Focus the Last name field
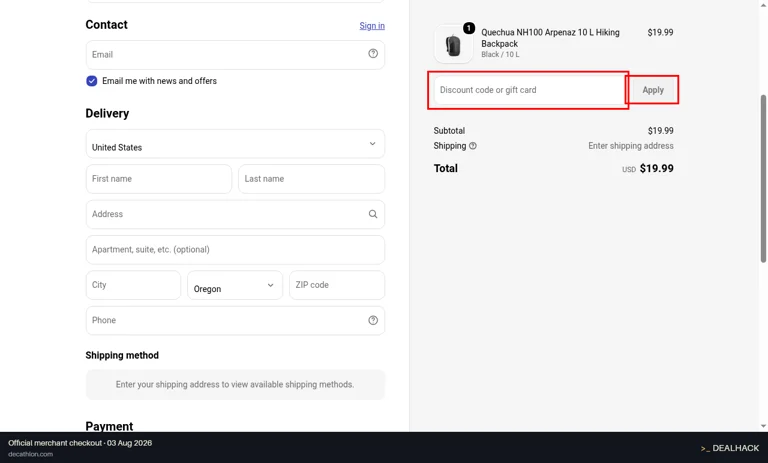 pyautogui.click(x=312, y=179)
